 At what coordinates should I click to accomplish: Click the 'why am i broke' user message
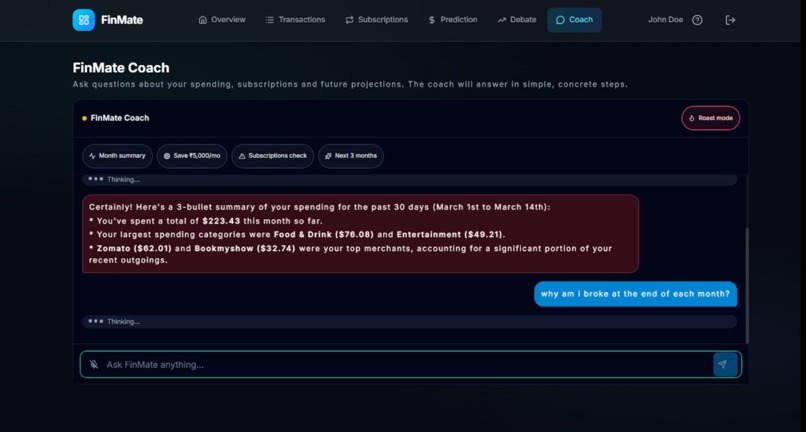tap(635, 294)
